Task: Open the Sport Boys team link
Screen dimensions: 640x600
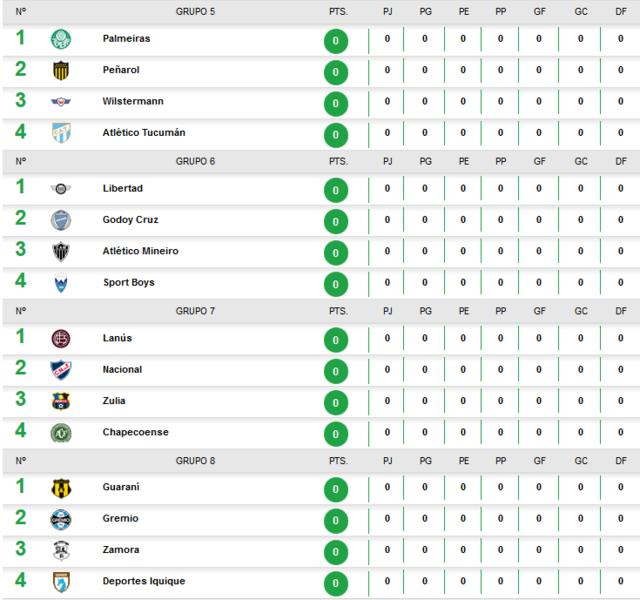Action: coord(129,282)
